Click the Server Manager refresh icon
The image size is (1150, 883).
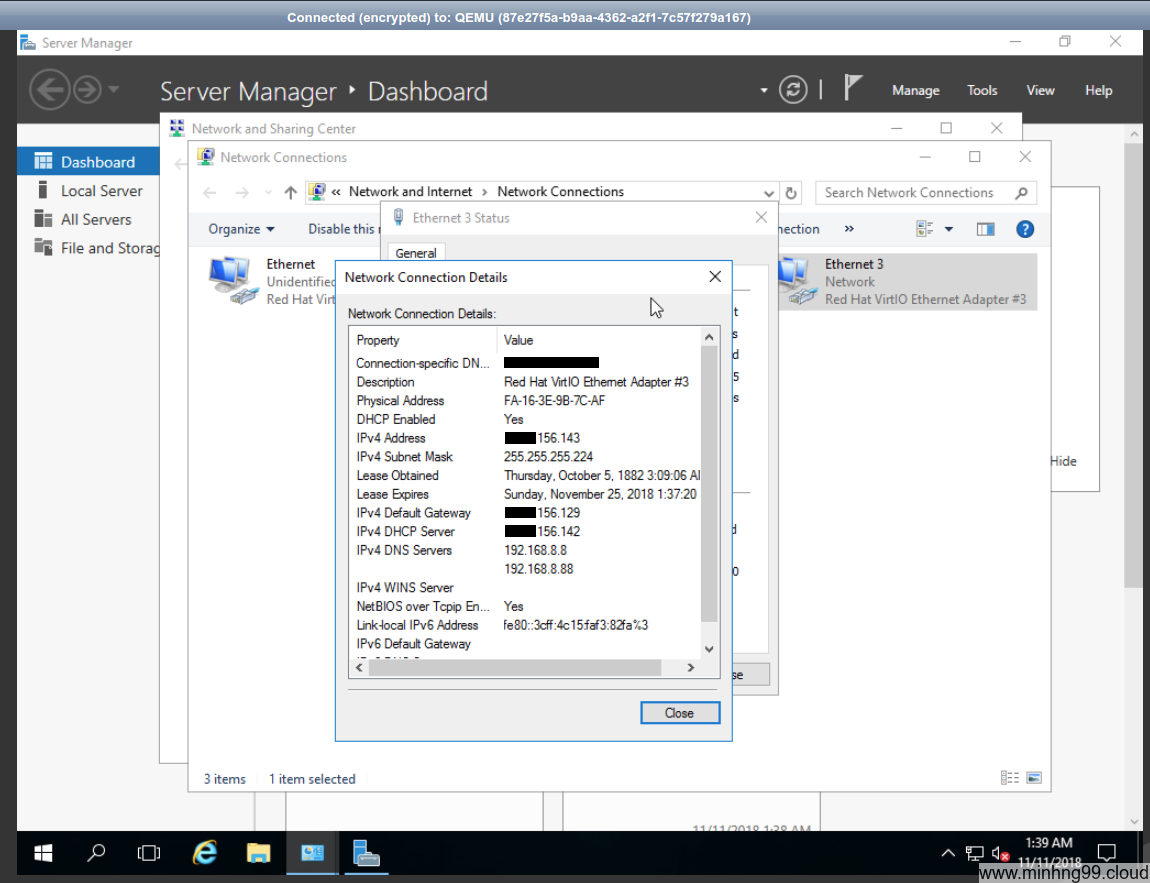(793, 90)
